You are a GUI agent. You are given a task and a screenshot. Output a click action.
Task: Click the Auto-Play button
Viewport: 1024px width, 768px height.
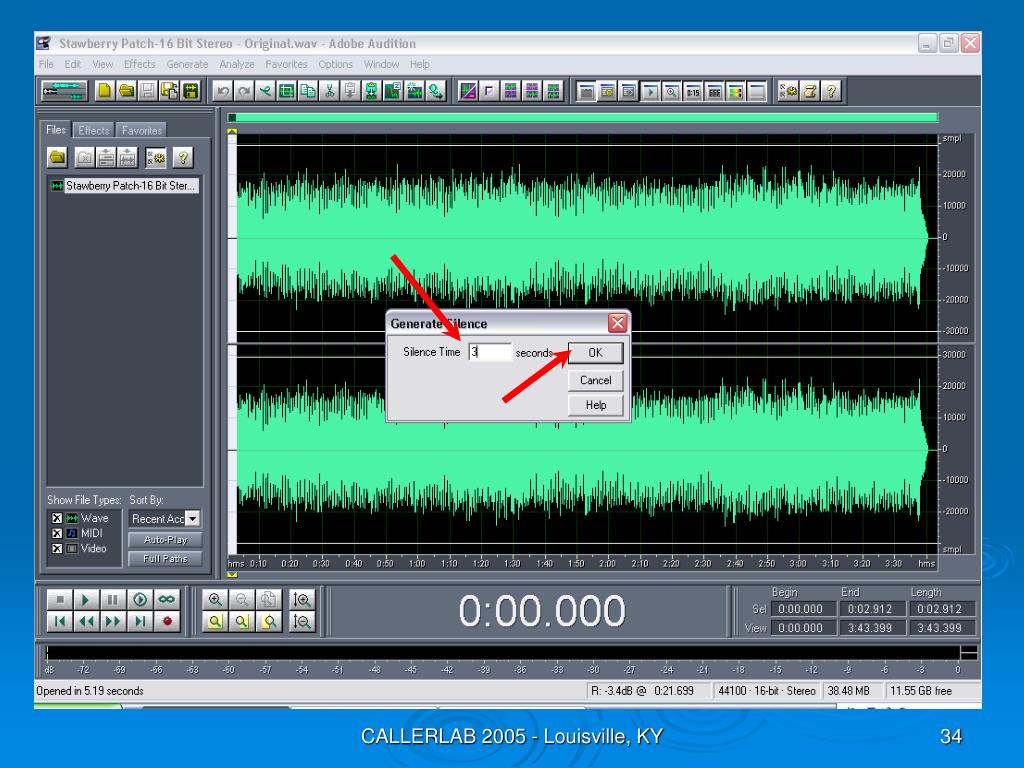[x=165, y=540]
